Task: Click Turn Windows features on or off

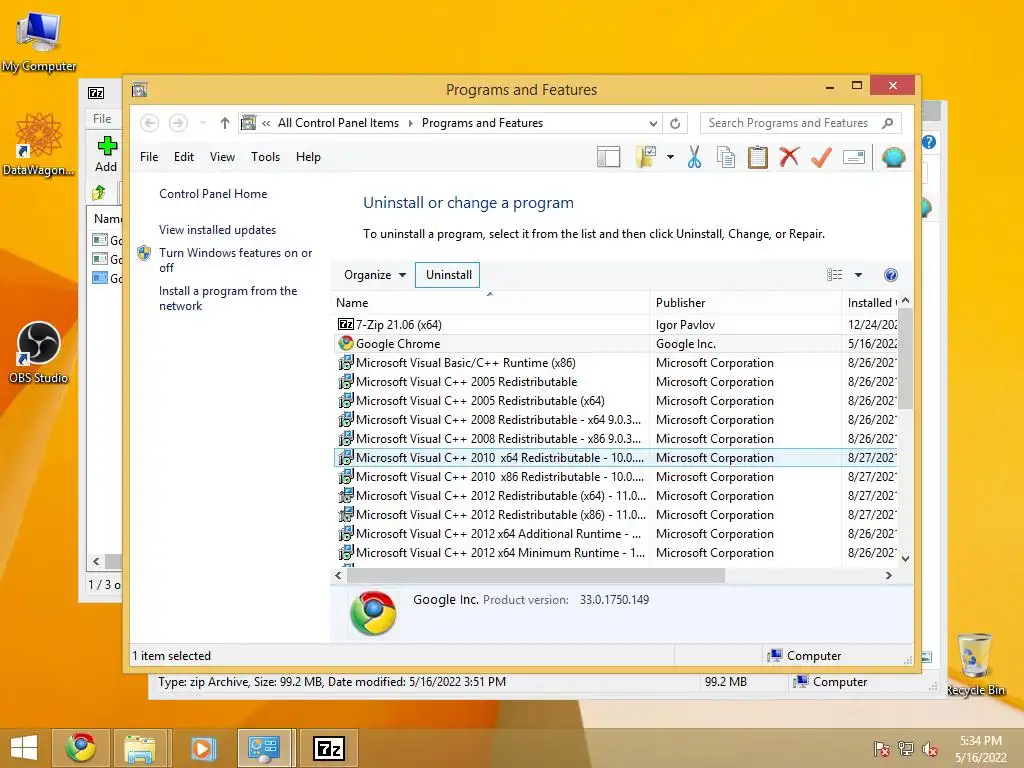Action: (235, 260)
